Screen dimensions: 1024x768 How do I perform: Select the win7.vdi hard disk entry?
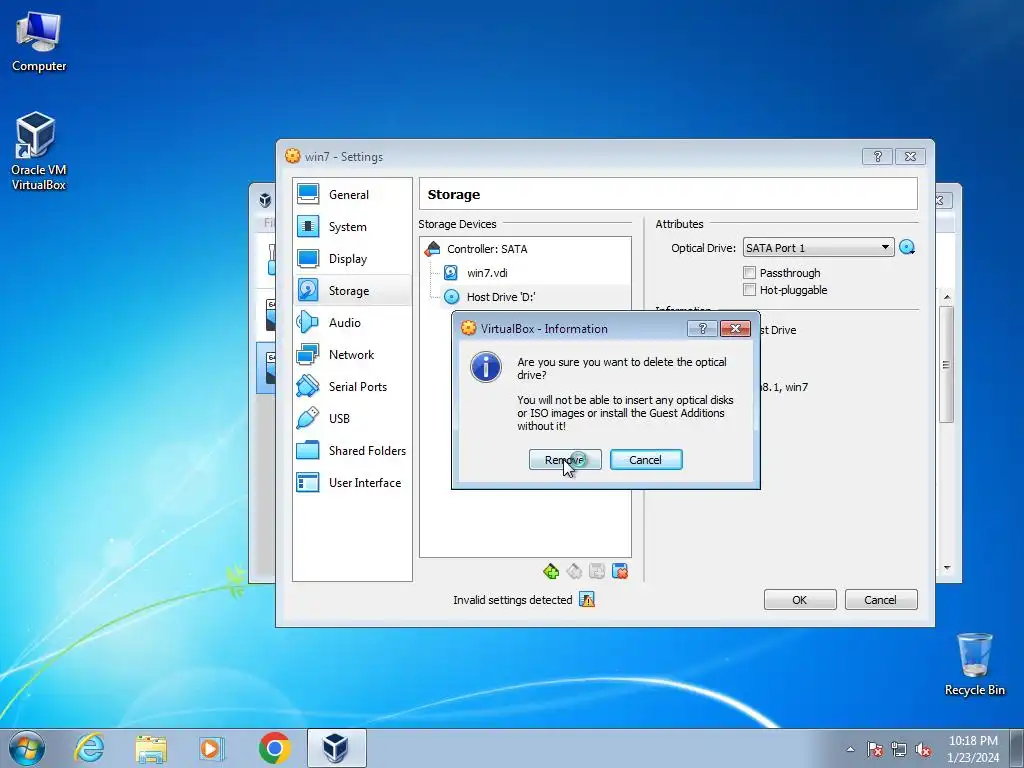coord(487,273)
